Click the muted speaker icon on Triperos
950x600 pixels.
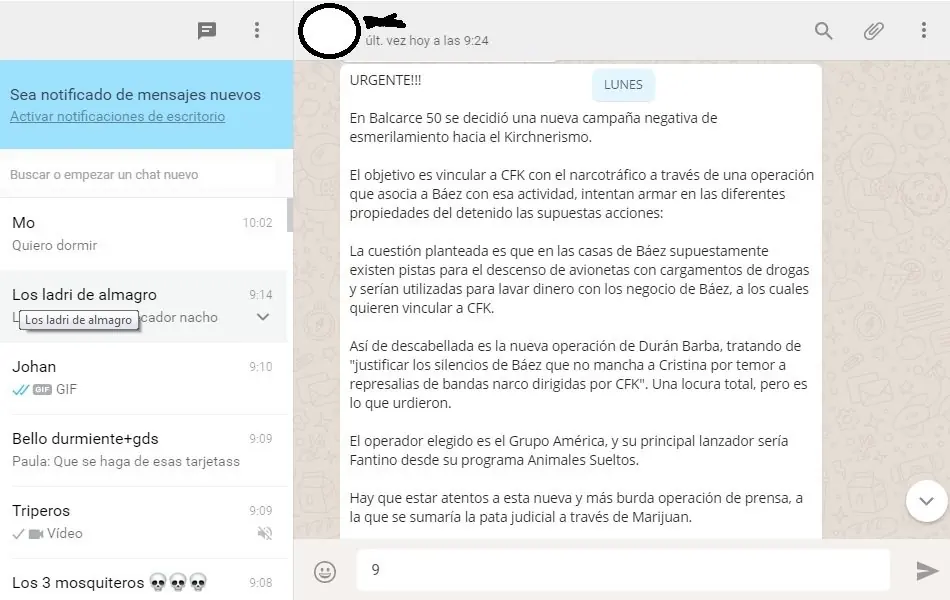tap(262, 533)
